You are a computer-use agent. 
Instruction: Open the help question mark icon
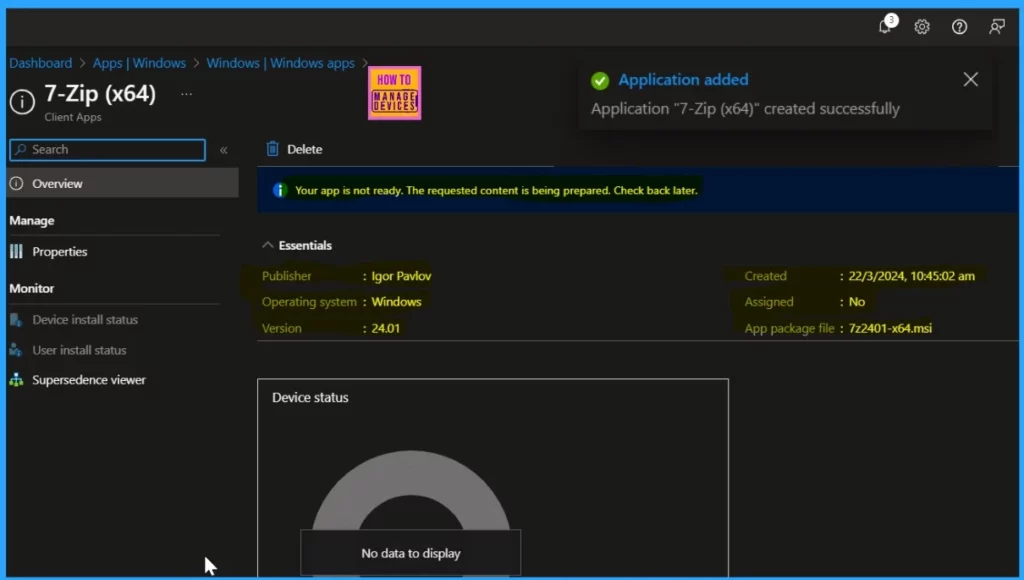959,27
